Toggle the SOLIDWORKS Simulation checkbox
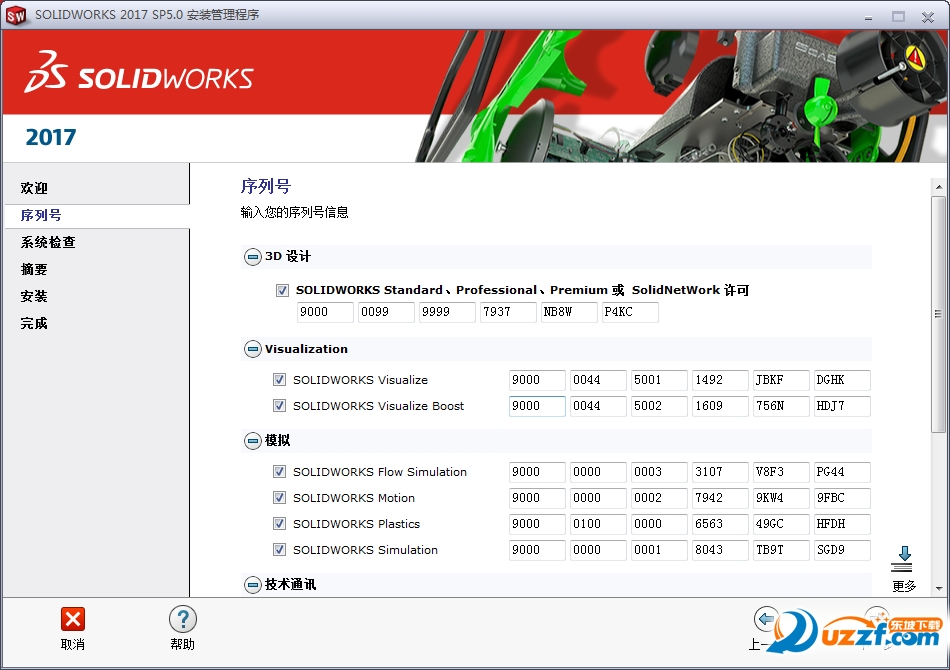The width and height of the screenshot is (950, 670). (x=279, y=549)
